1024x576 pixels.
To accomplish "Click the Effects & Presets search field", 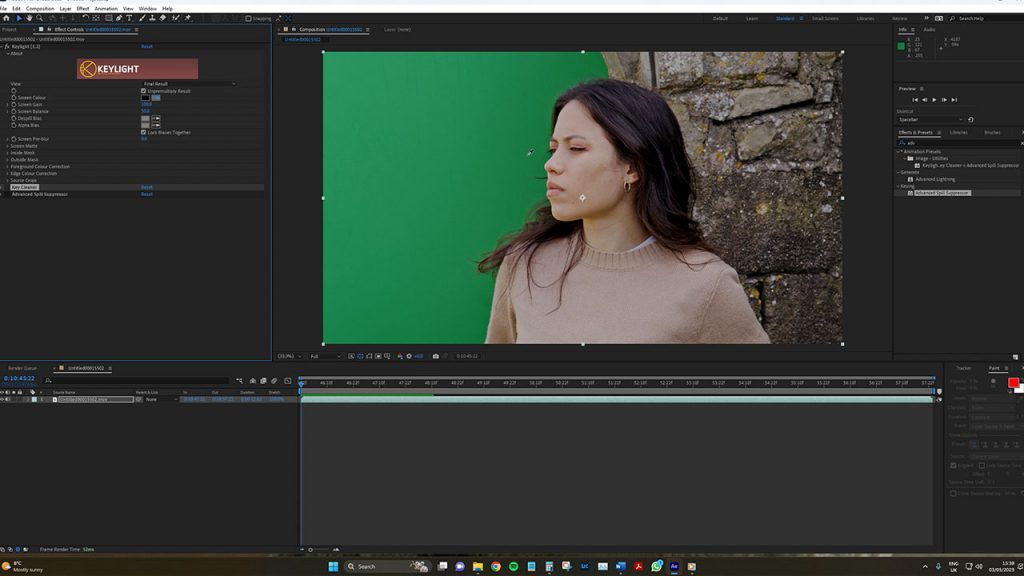I will pyautogui.click(x=960, y=142).
